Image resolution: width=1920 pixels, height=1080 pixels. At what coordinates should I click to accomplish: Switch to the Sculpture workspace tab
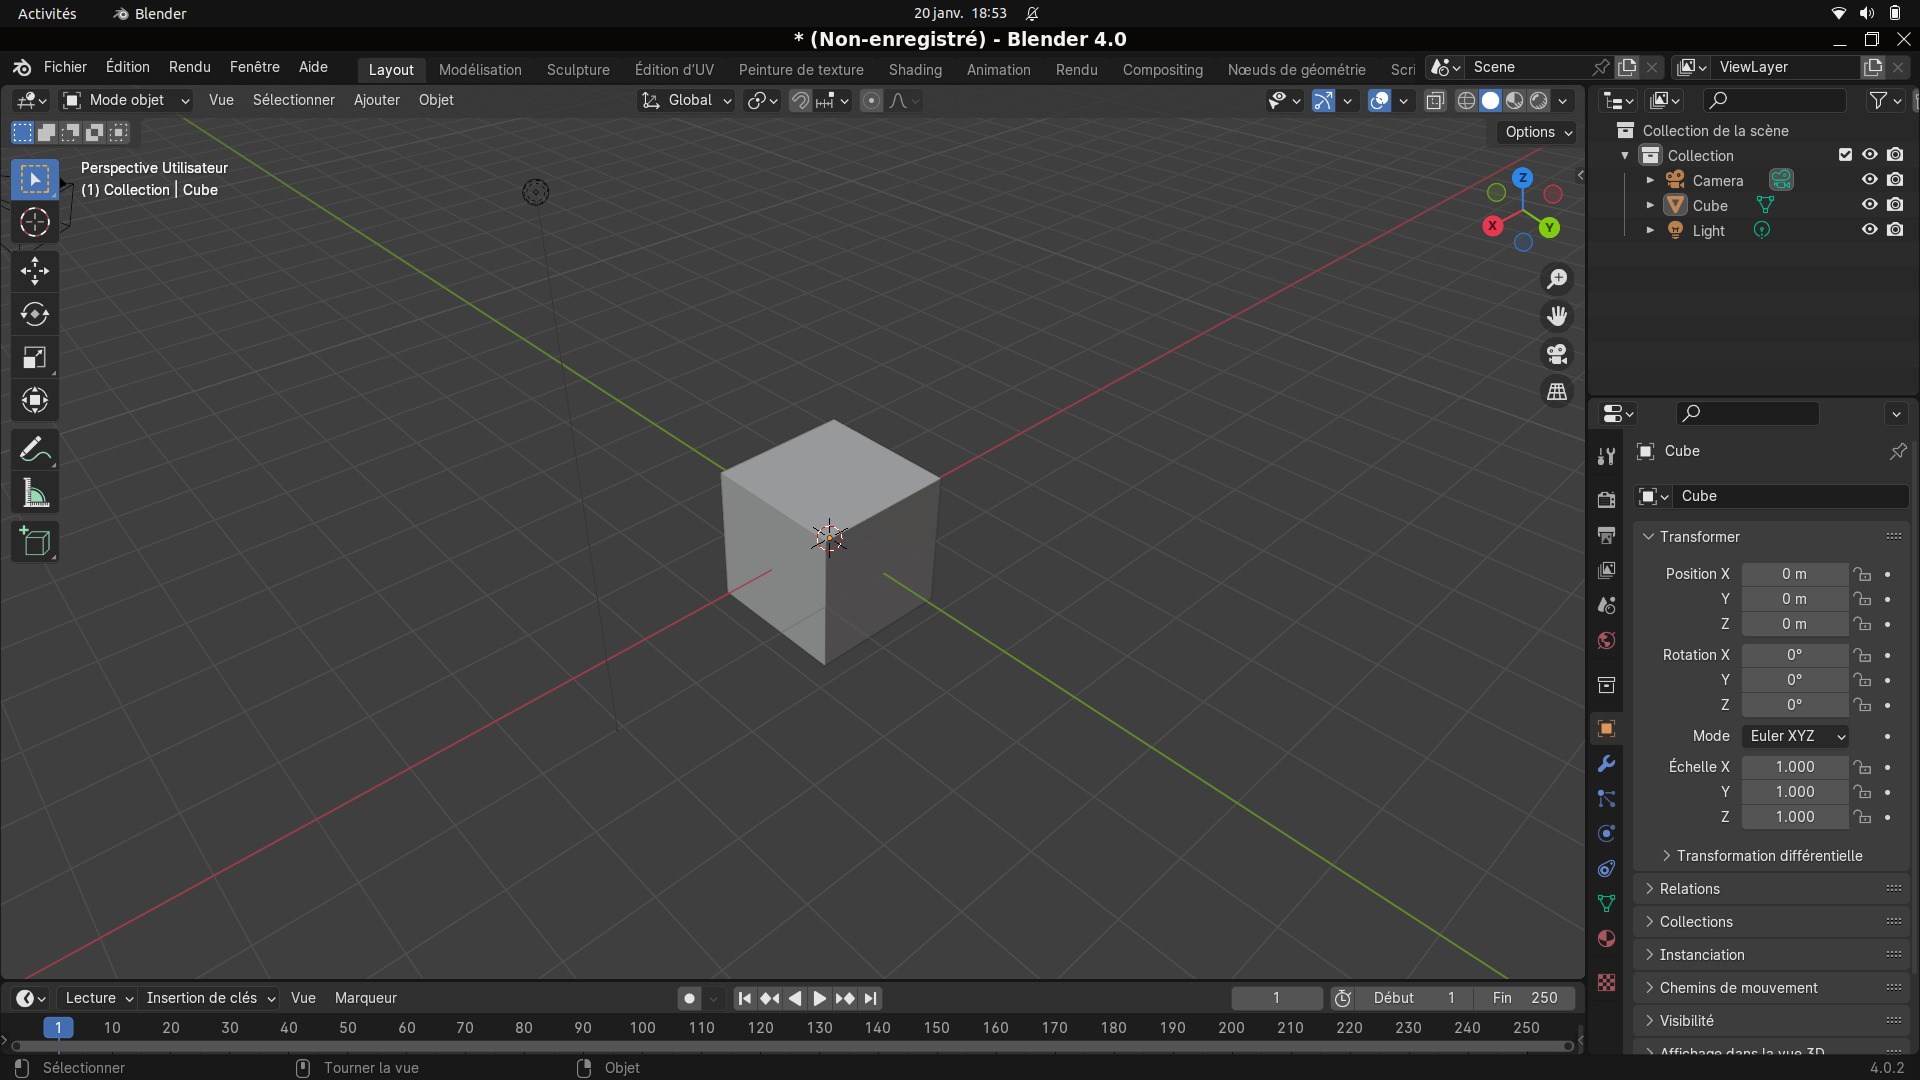[578, 70]
